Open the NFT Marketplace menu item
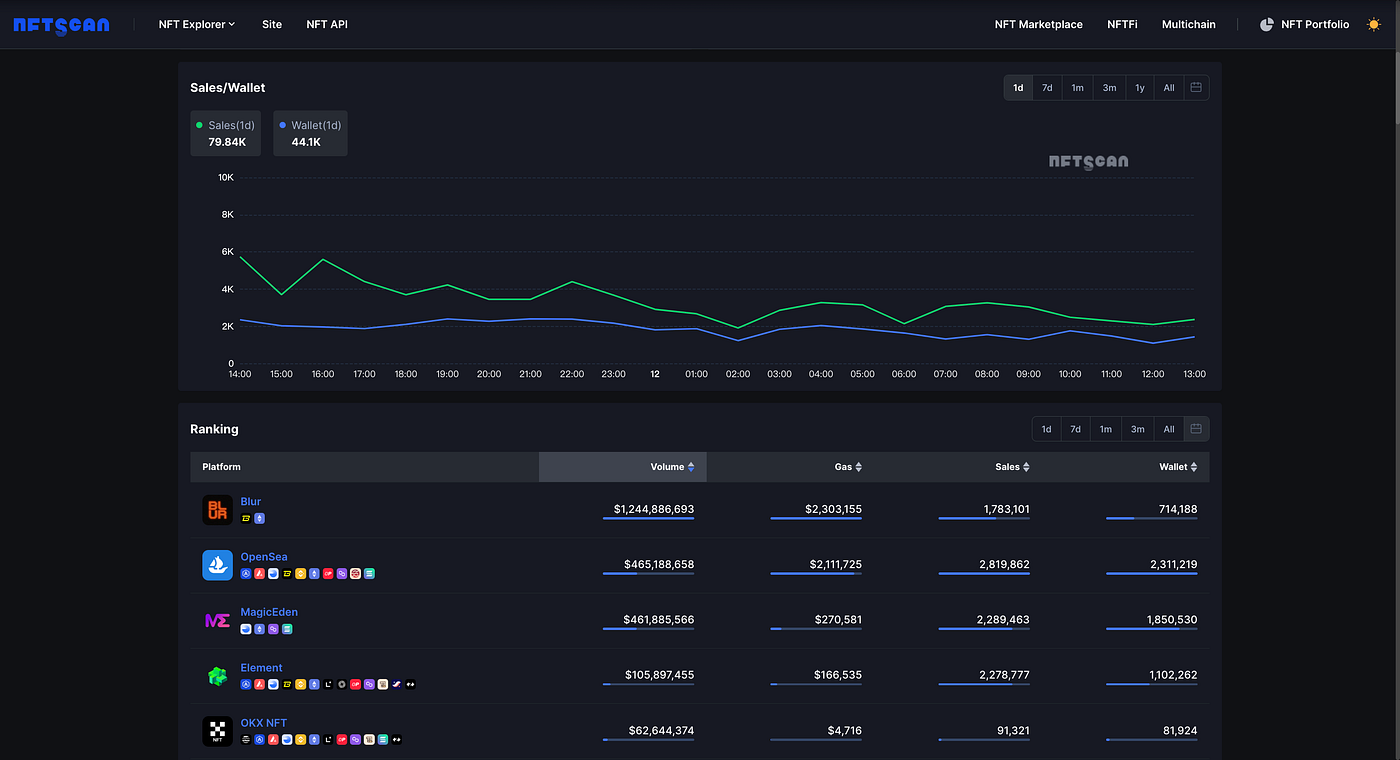Viewport: 1400px width, 760px height. pos(1038,24)
